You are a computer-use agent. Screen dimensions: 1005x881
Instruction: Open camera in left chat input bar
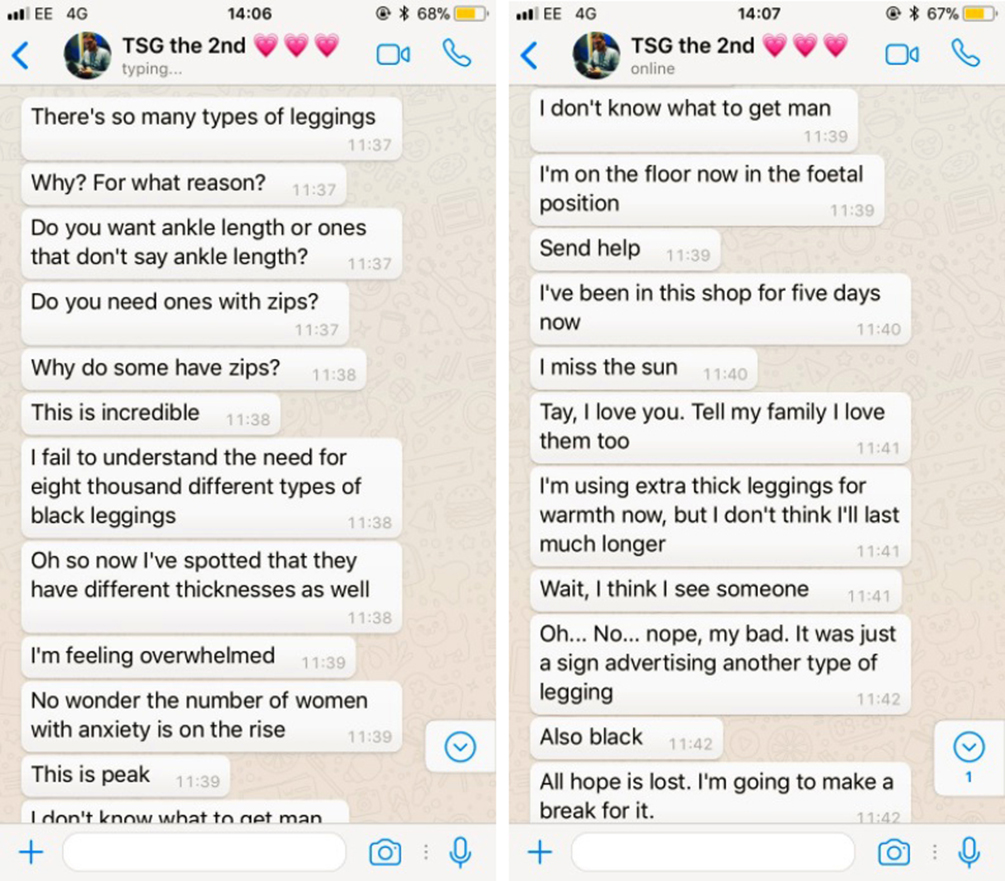tap(385, 852)
